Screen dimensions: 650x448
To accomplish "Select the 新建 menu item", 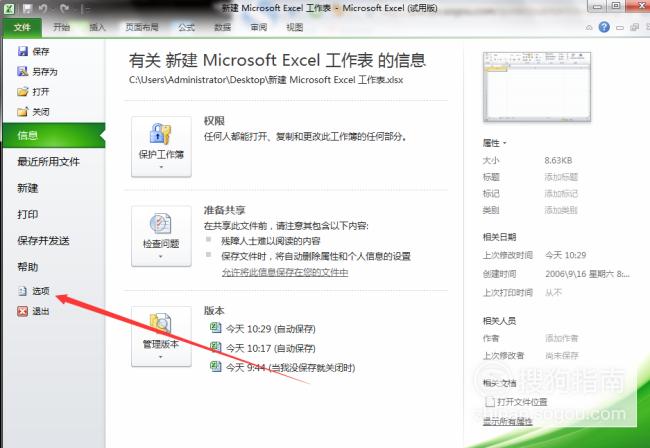I will (27, 188).
